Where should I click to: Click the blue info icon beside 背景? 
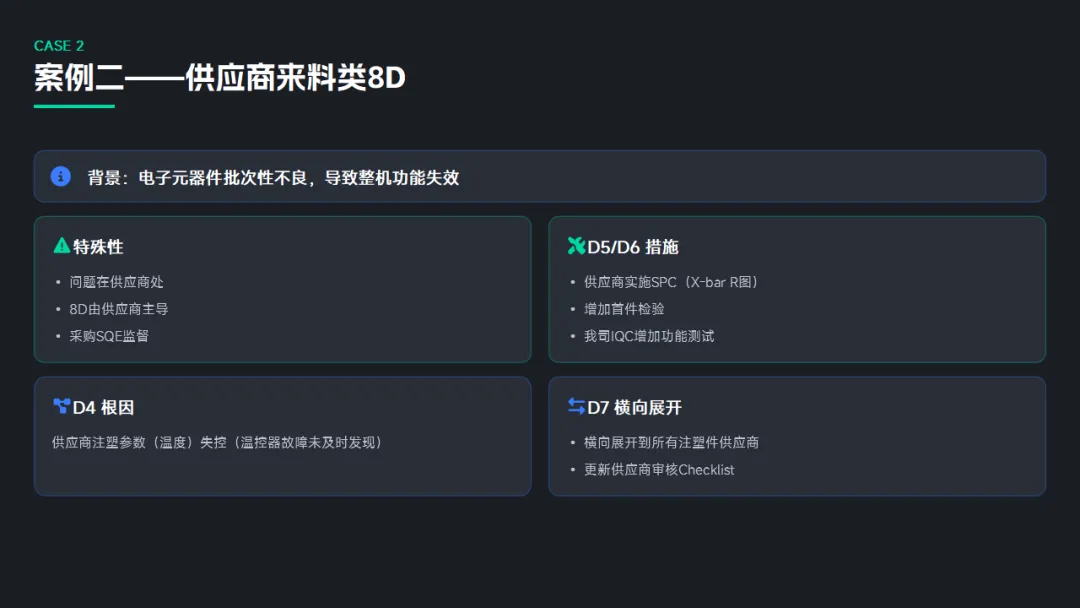[x=61, y=177]
